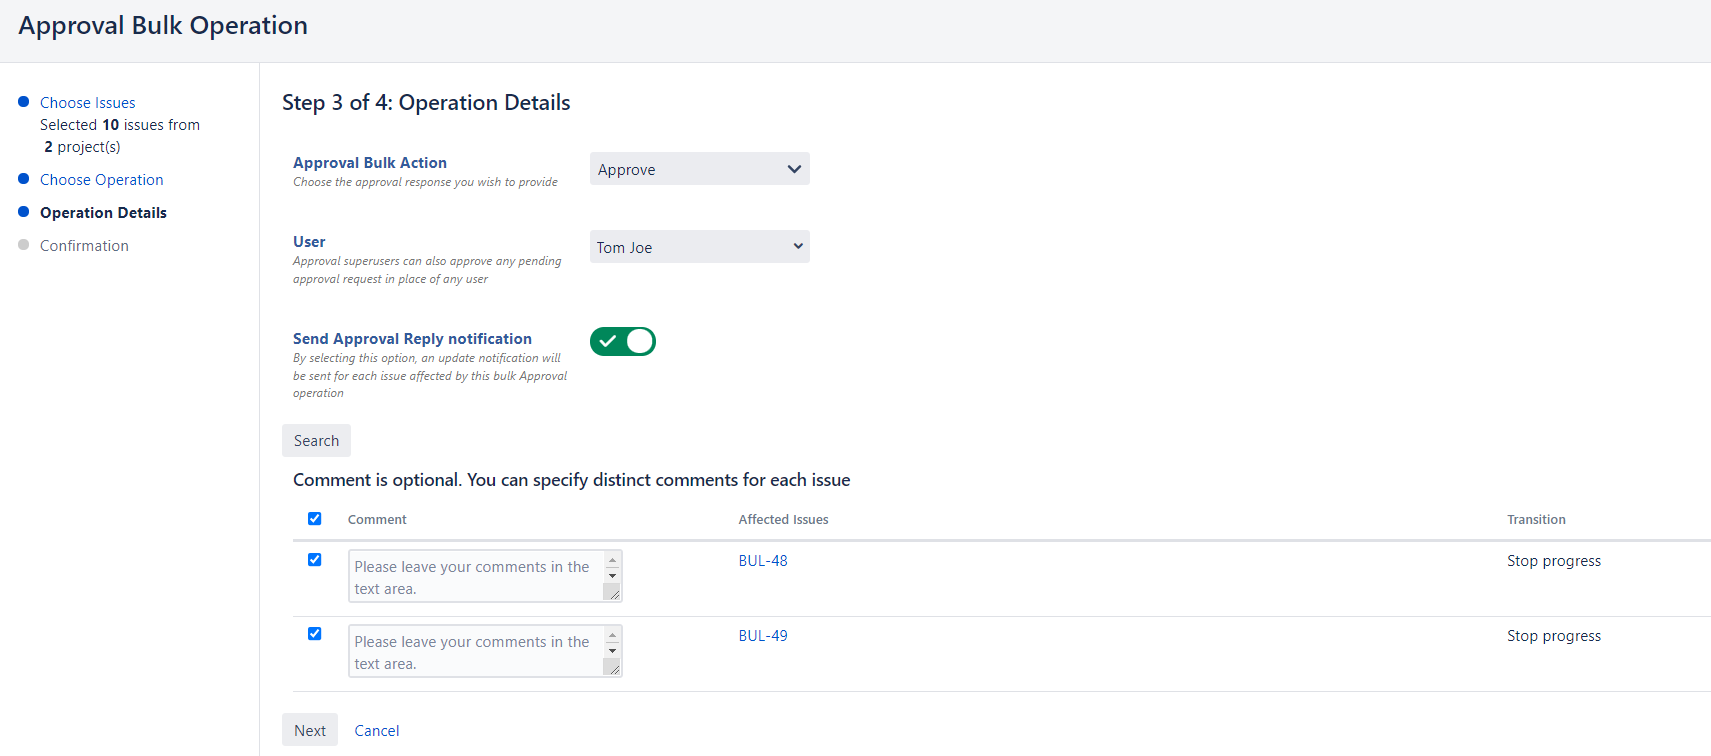Open the Approval Bulk Action dropdown
Viewport: 1711px width, 756px height.
[699, 169]
